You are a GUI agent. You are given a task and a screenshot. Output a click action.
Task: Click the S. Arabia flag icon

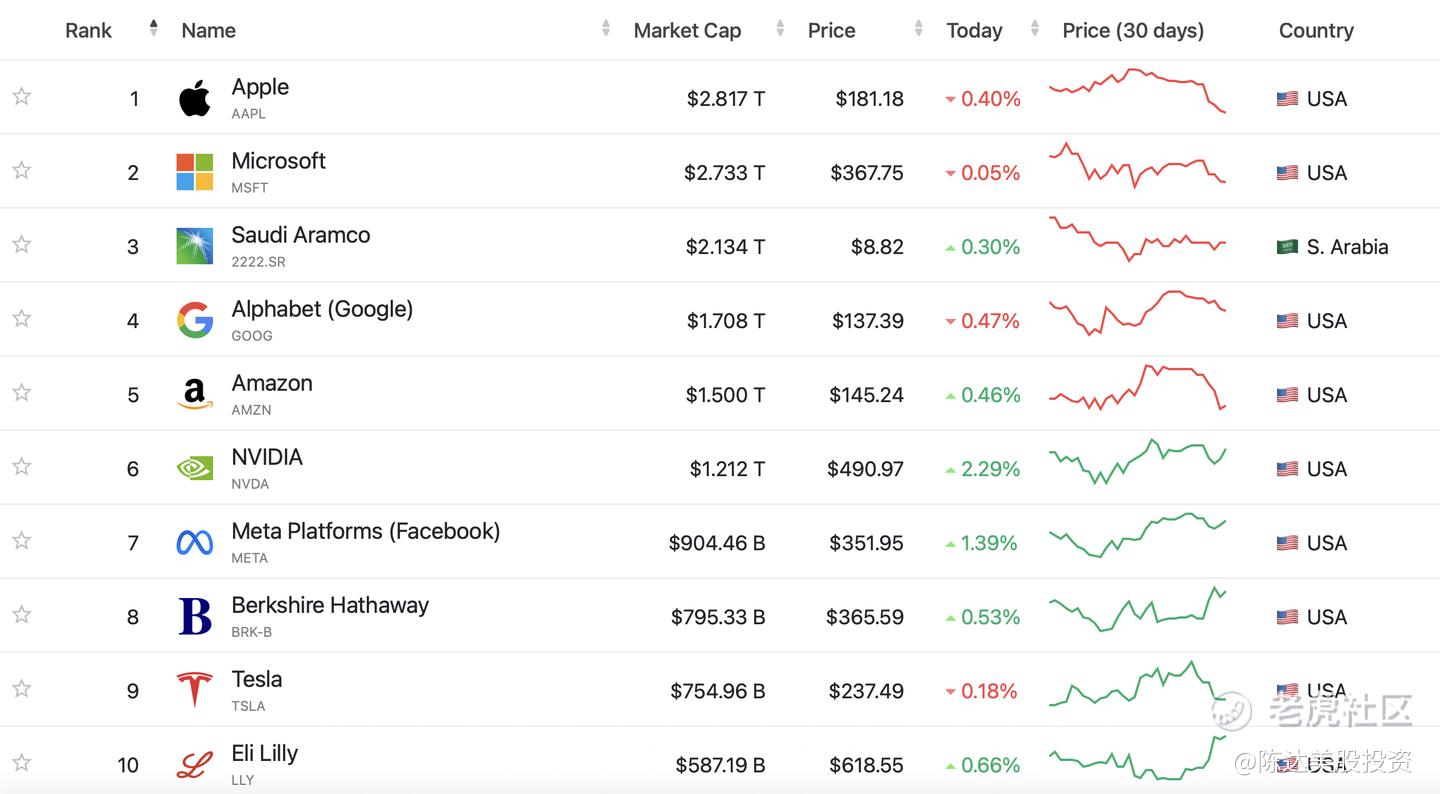coord(1287,246)
